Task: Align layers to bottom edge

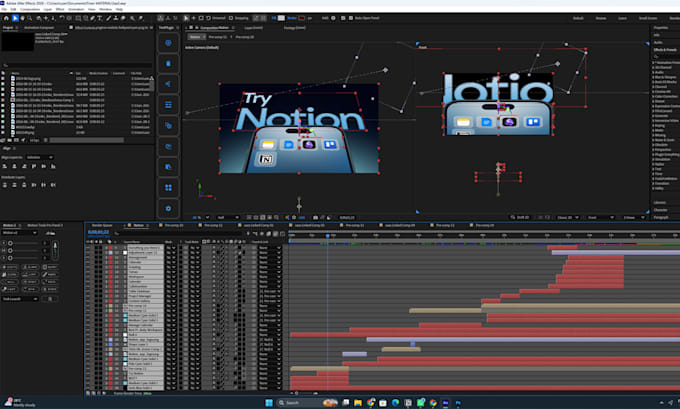Action: 53,166
